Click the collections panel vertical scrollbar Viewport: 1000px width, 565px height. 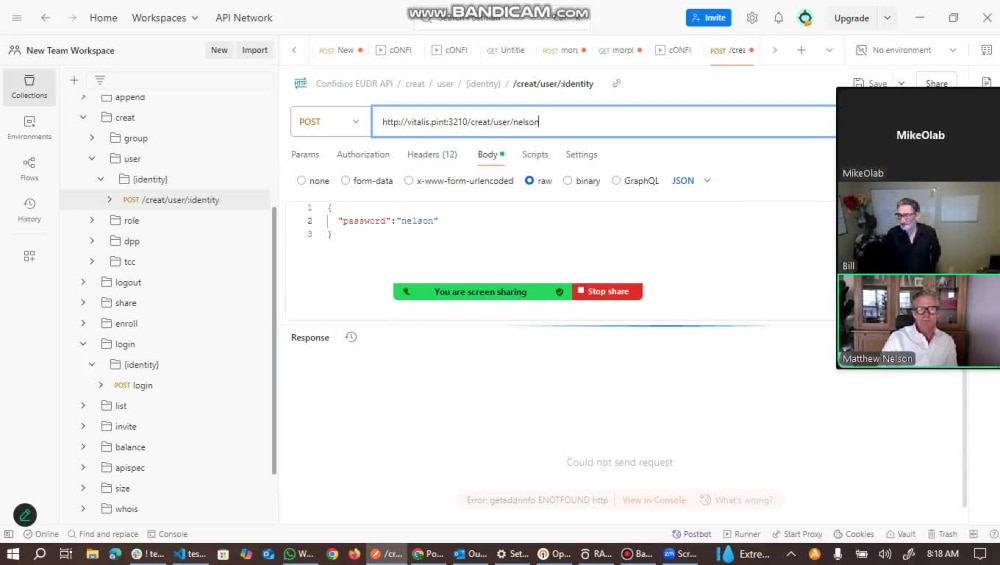274,341
